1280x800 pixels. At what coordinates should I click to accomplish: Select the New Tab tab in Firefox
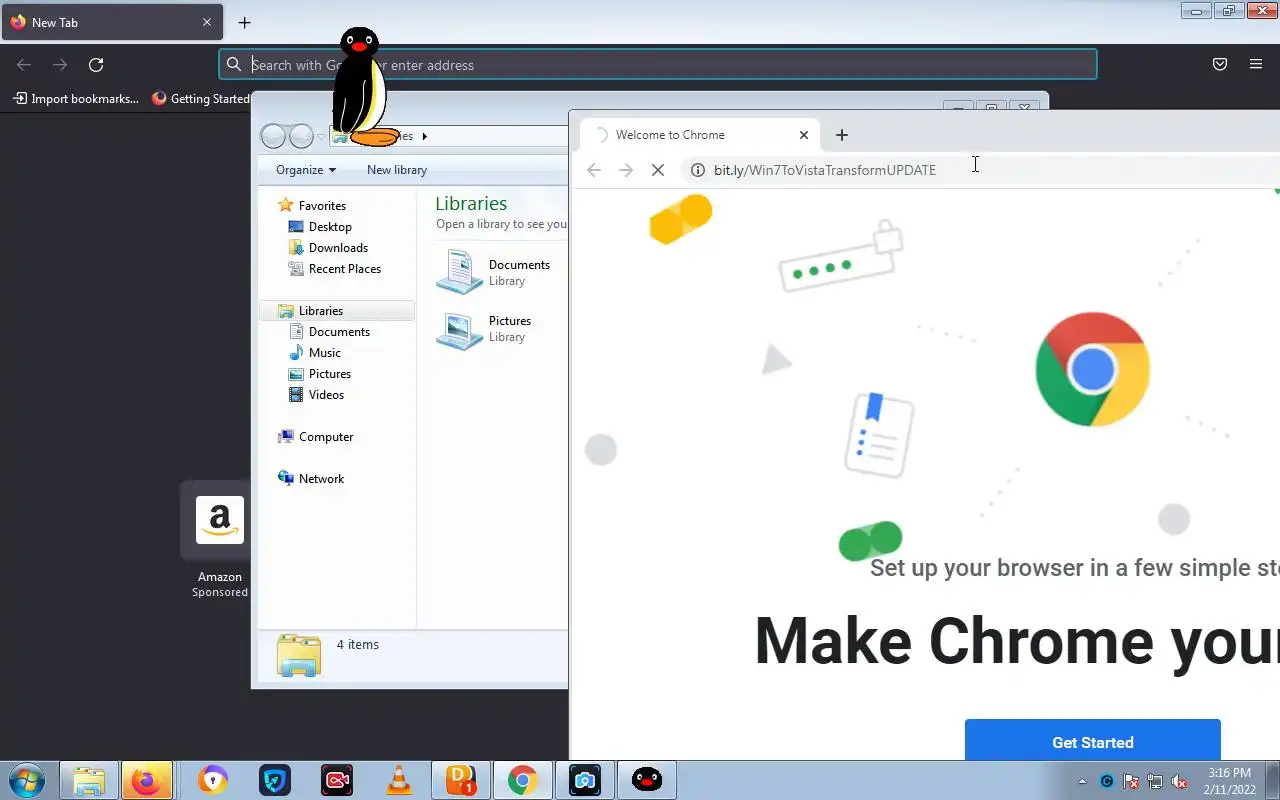point(111,22)
